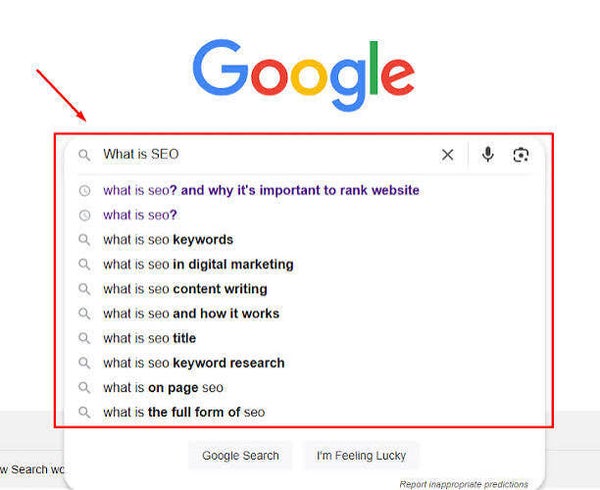Click the clock icon next to the 'rank website' suggestion

(x=84, y=190)
